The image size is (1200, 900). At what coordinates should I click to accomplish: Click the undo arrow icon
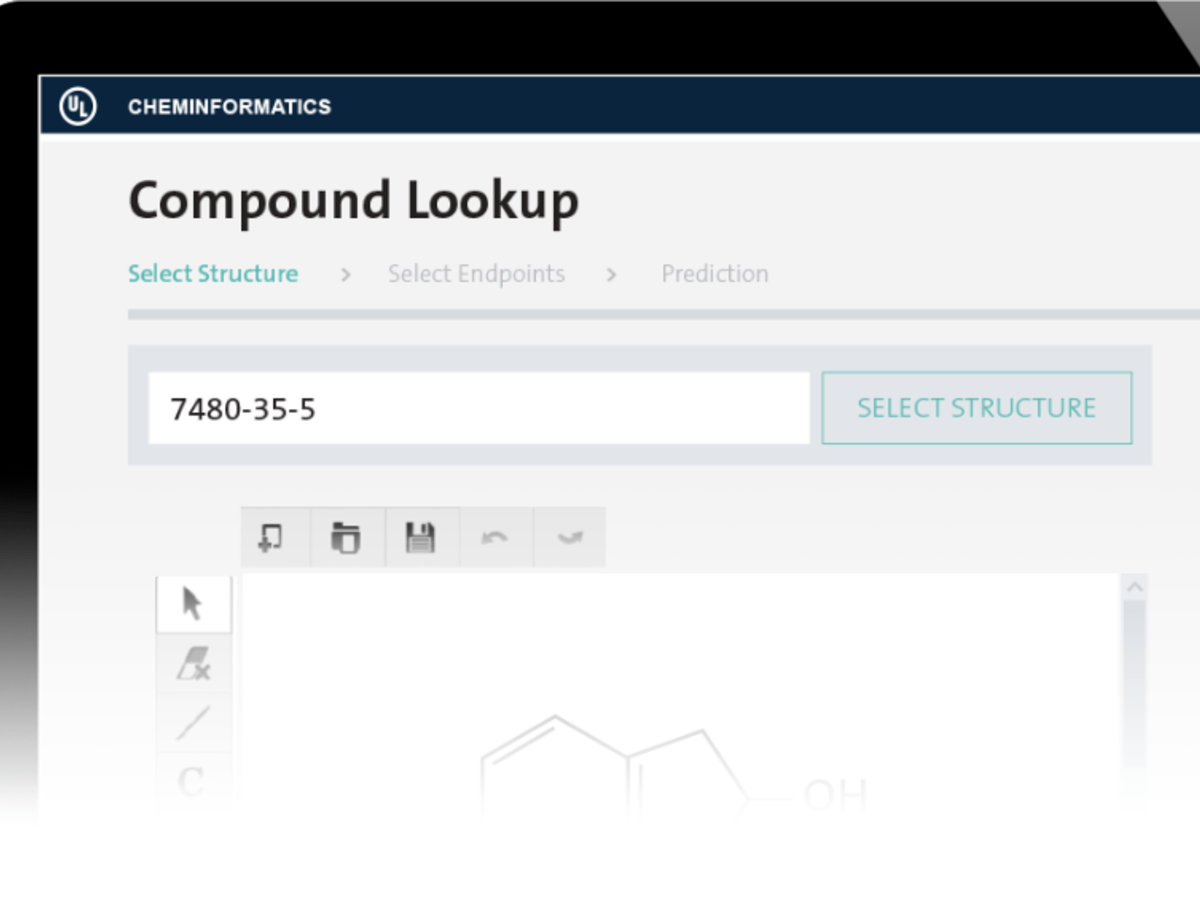tap(494, 537)
